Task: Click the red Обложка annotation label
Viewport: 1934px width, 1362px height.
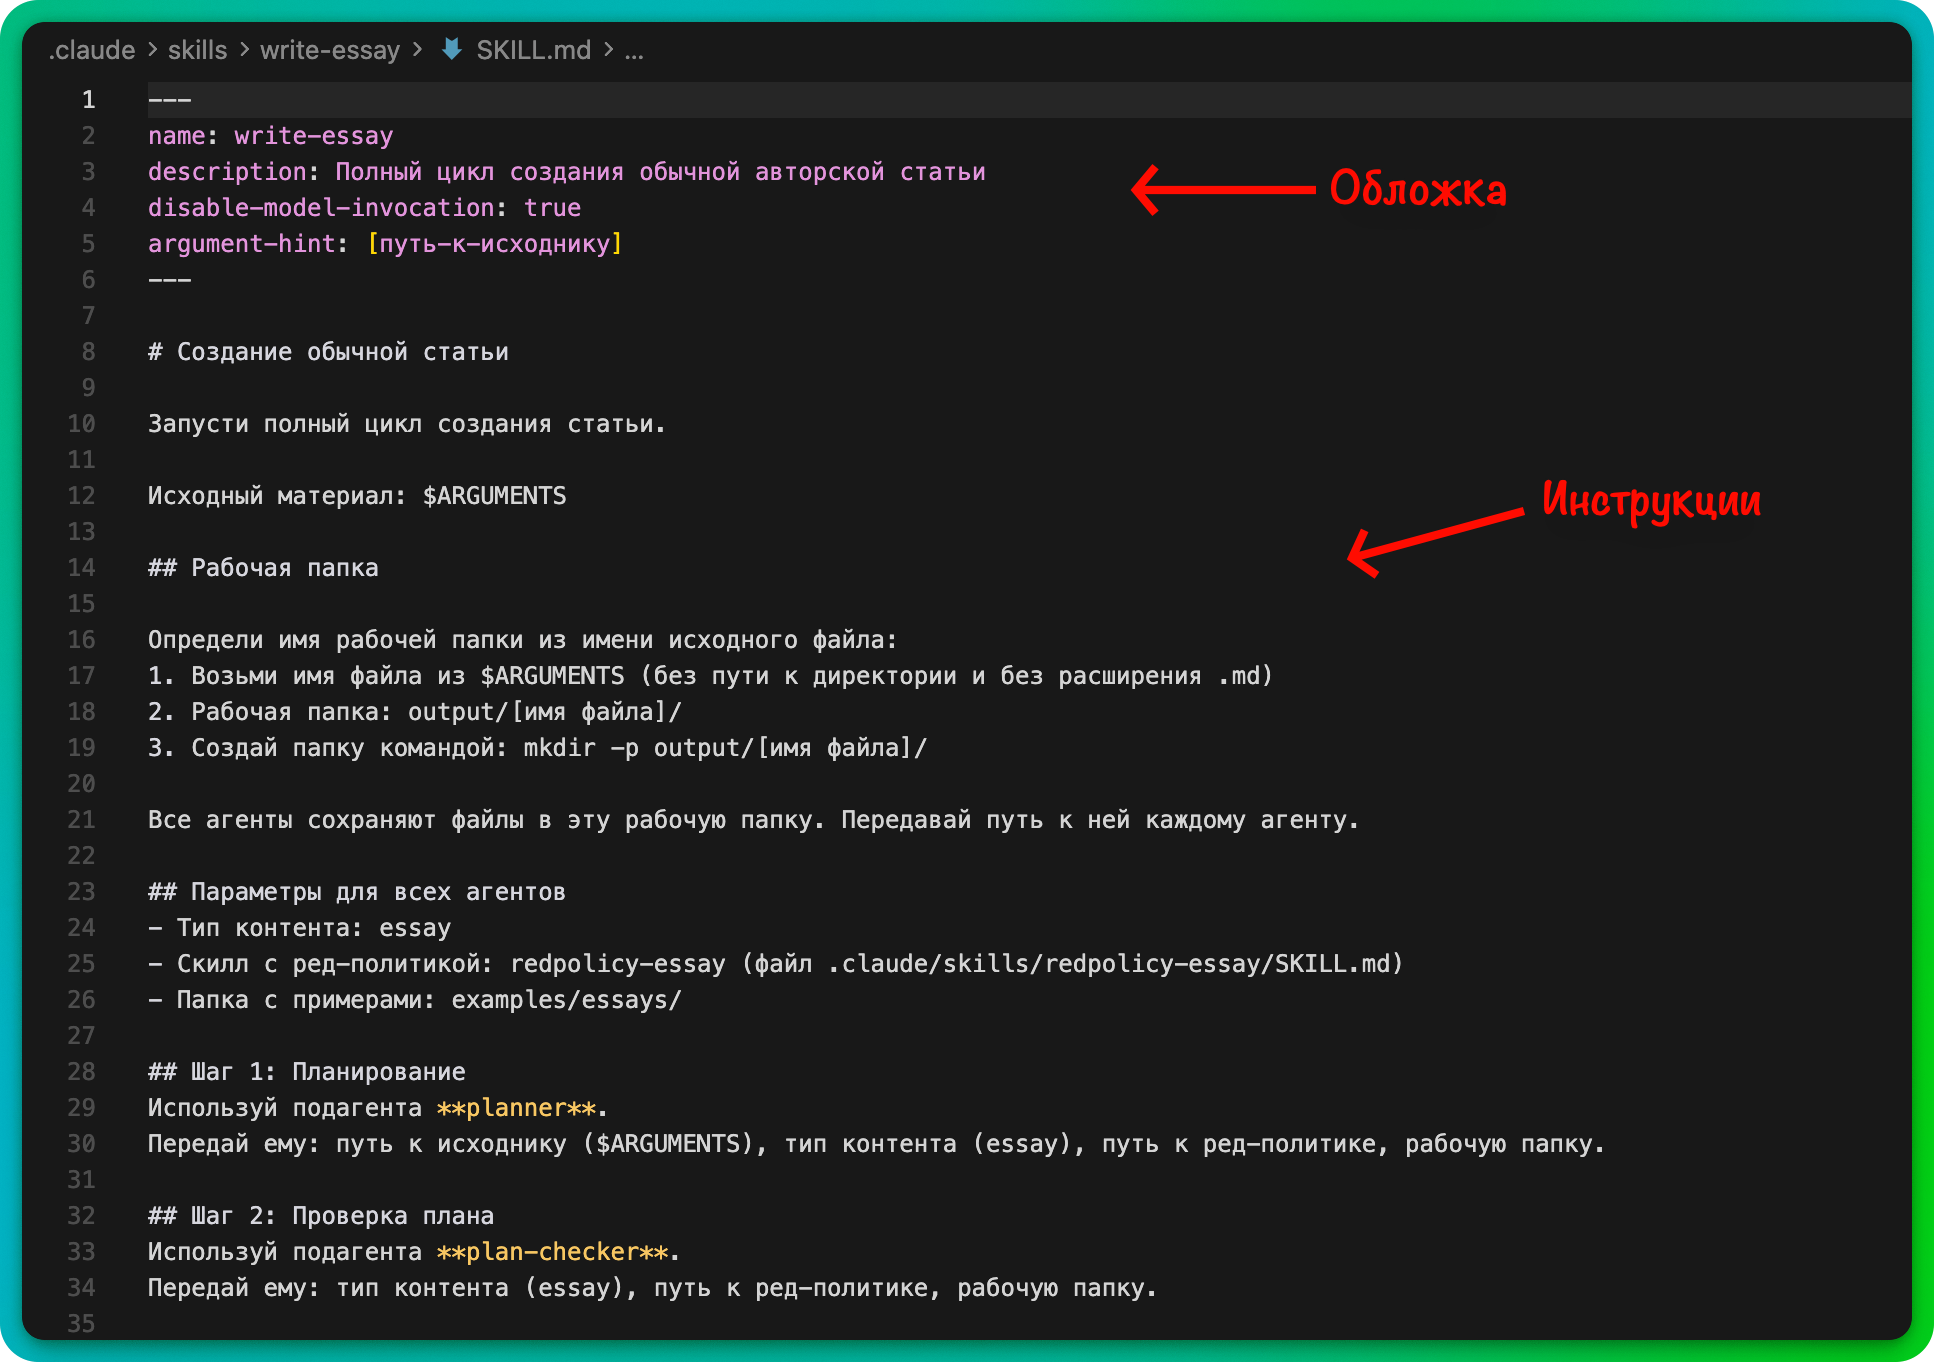Action: pos(1417,189)
